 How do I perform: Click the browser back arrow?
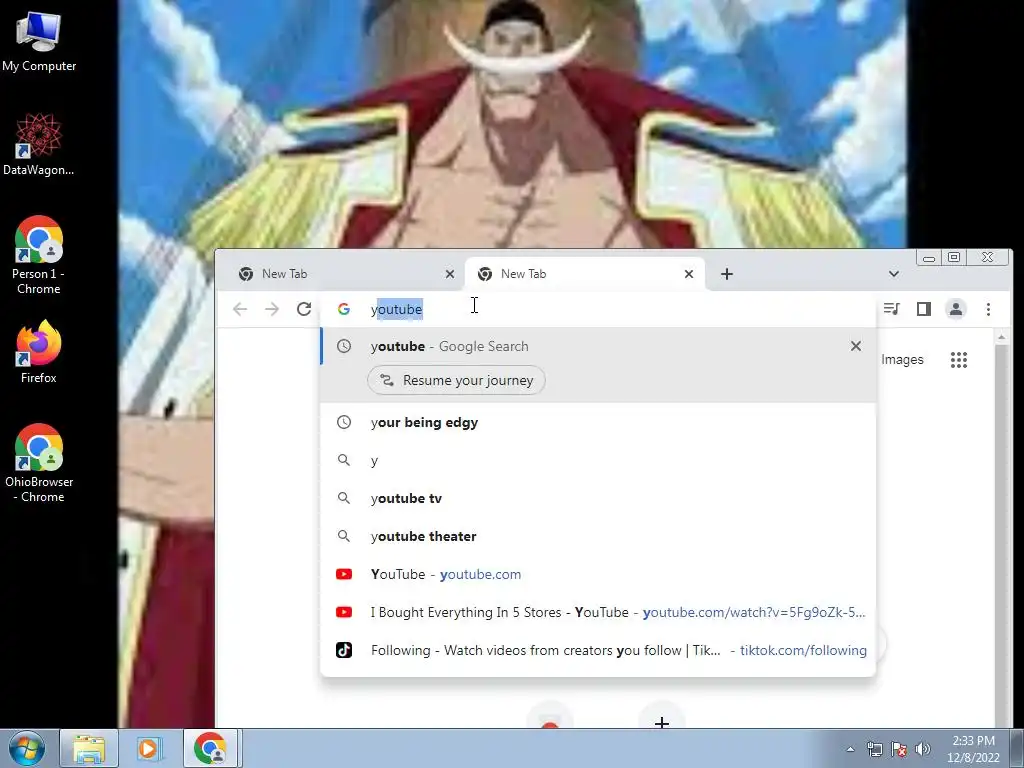[x=240, y=309]
